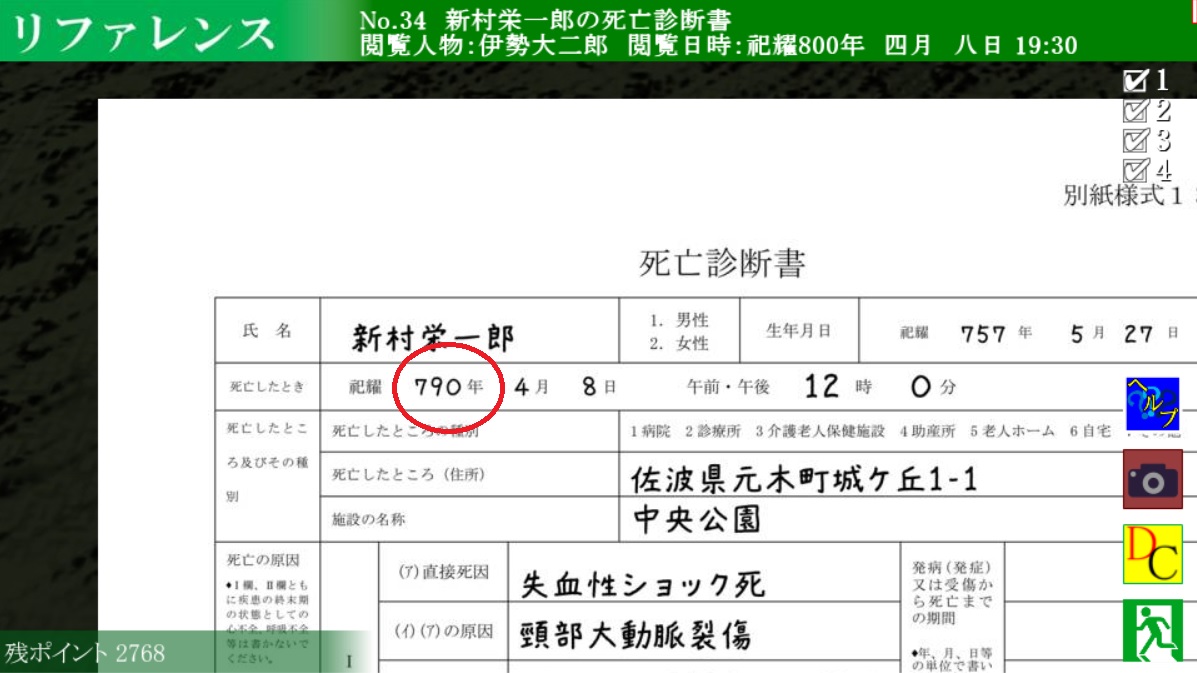Click the cause 頸部大動脈裂傷
Viewport: 1197px width, 673px height.
pos(636,634)
